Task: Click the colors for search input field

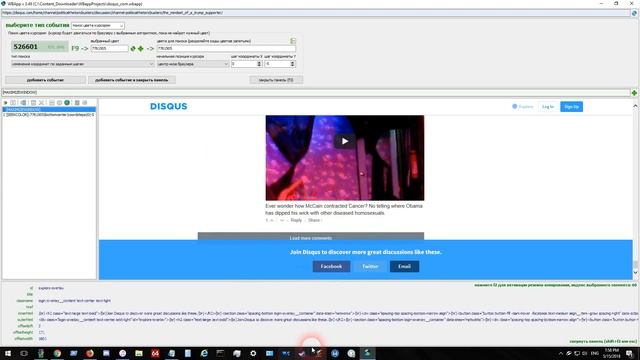Action: 226,49
